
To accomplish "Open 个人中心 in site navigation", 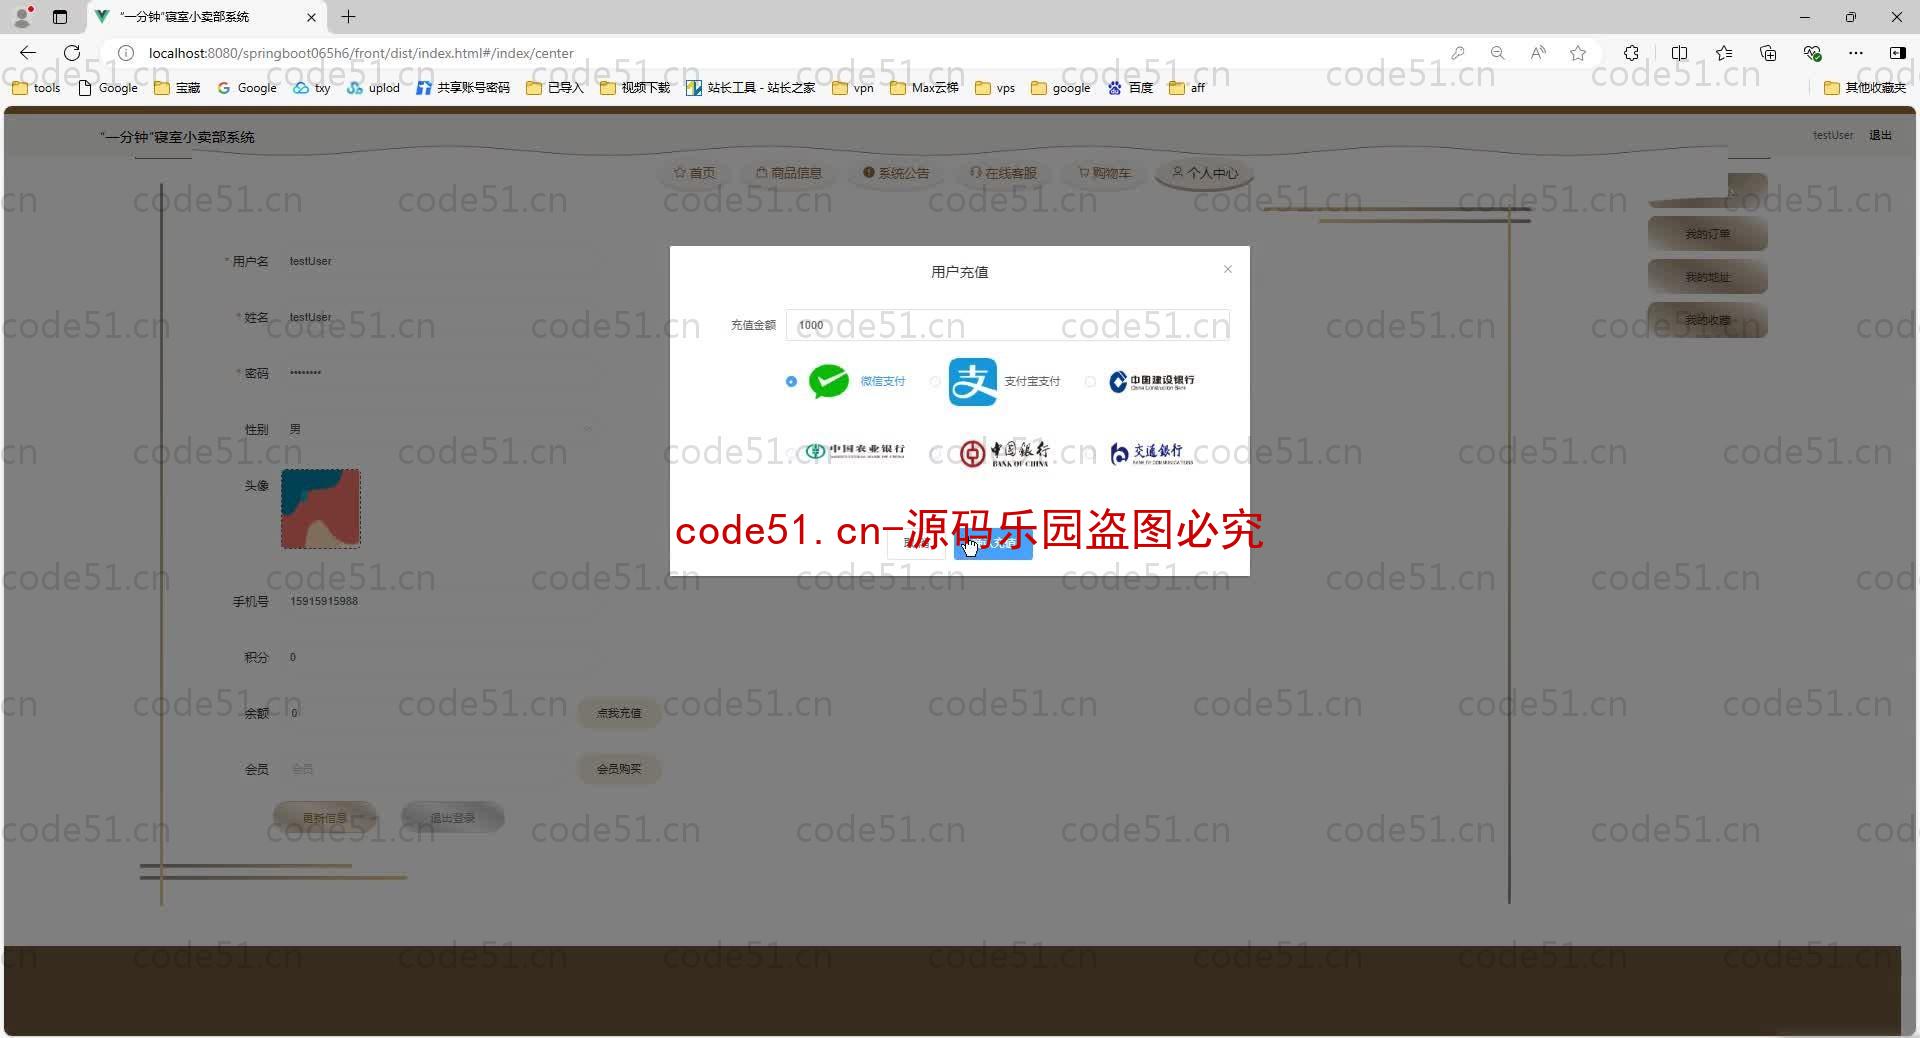I will pos(1205,173).
